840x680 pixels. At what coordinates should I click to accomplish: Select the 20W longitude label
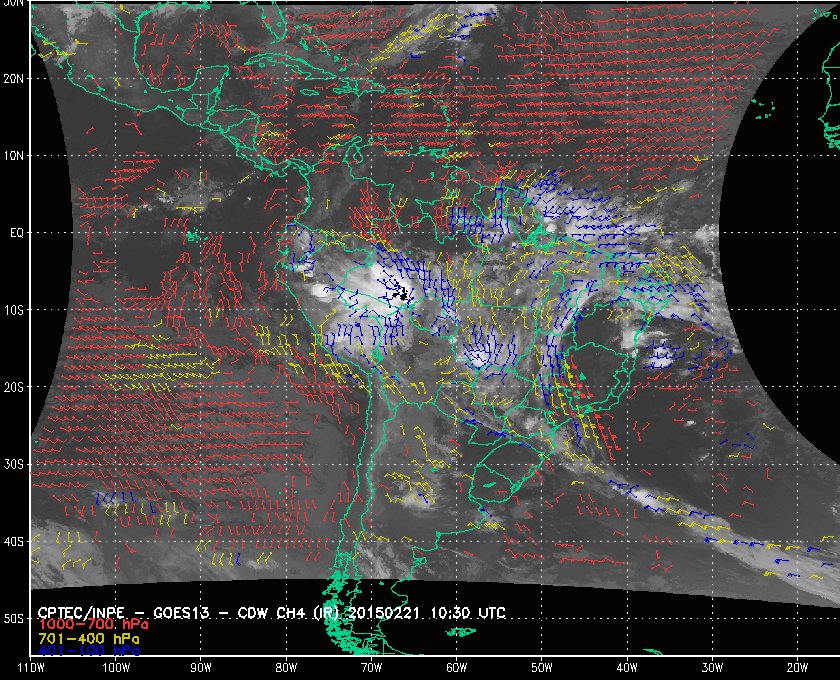coord(797,667)
